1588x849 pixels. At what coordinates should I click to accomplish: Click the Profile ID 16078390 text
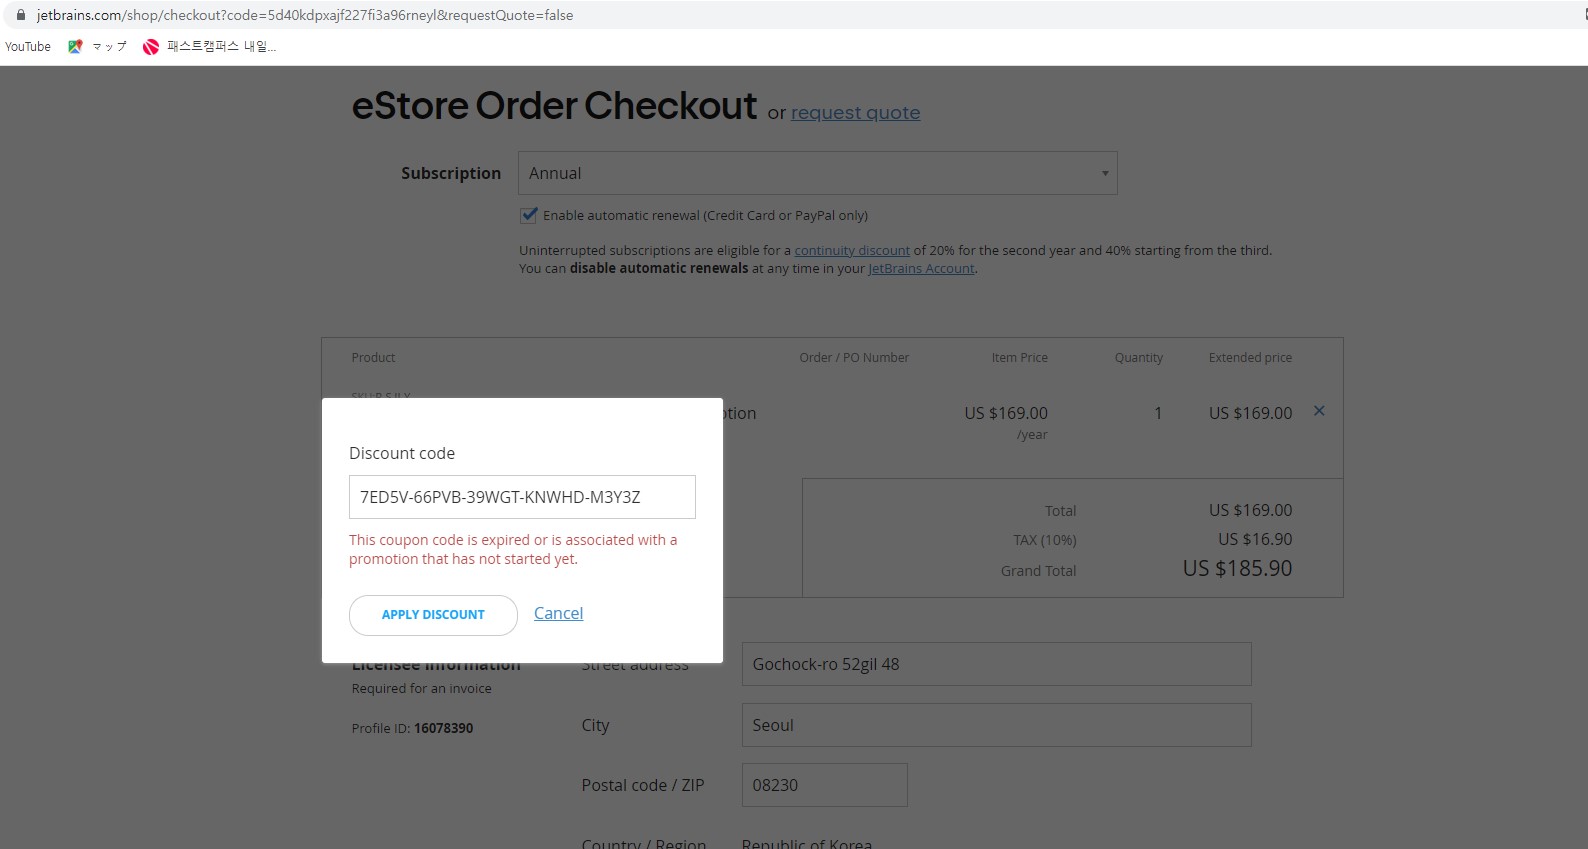[412, 728]
